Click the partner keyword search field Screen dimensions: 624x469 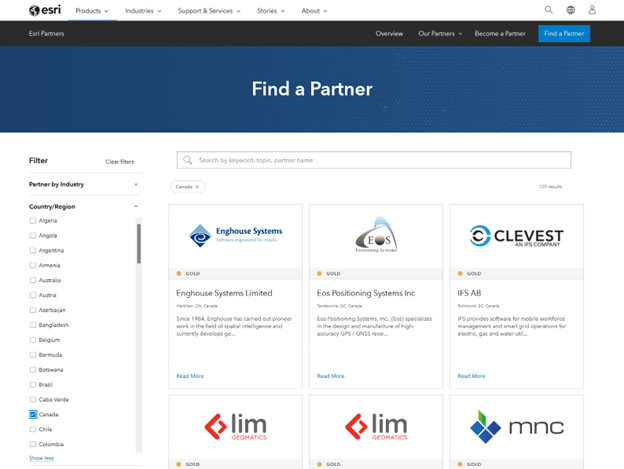[374, 160]
